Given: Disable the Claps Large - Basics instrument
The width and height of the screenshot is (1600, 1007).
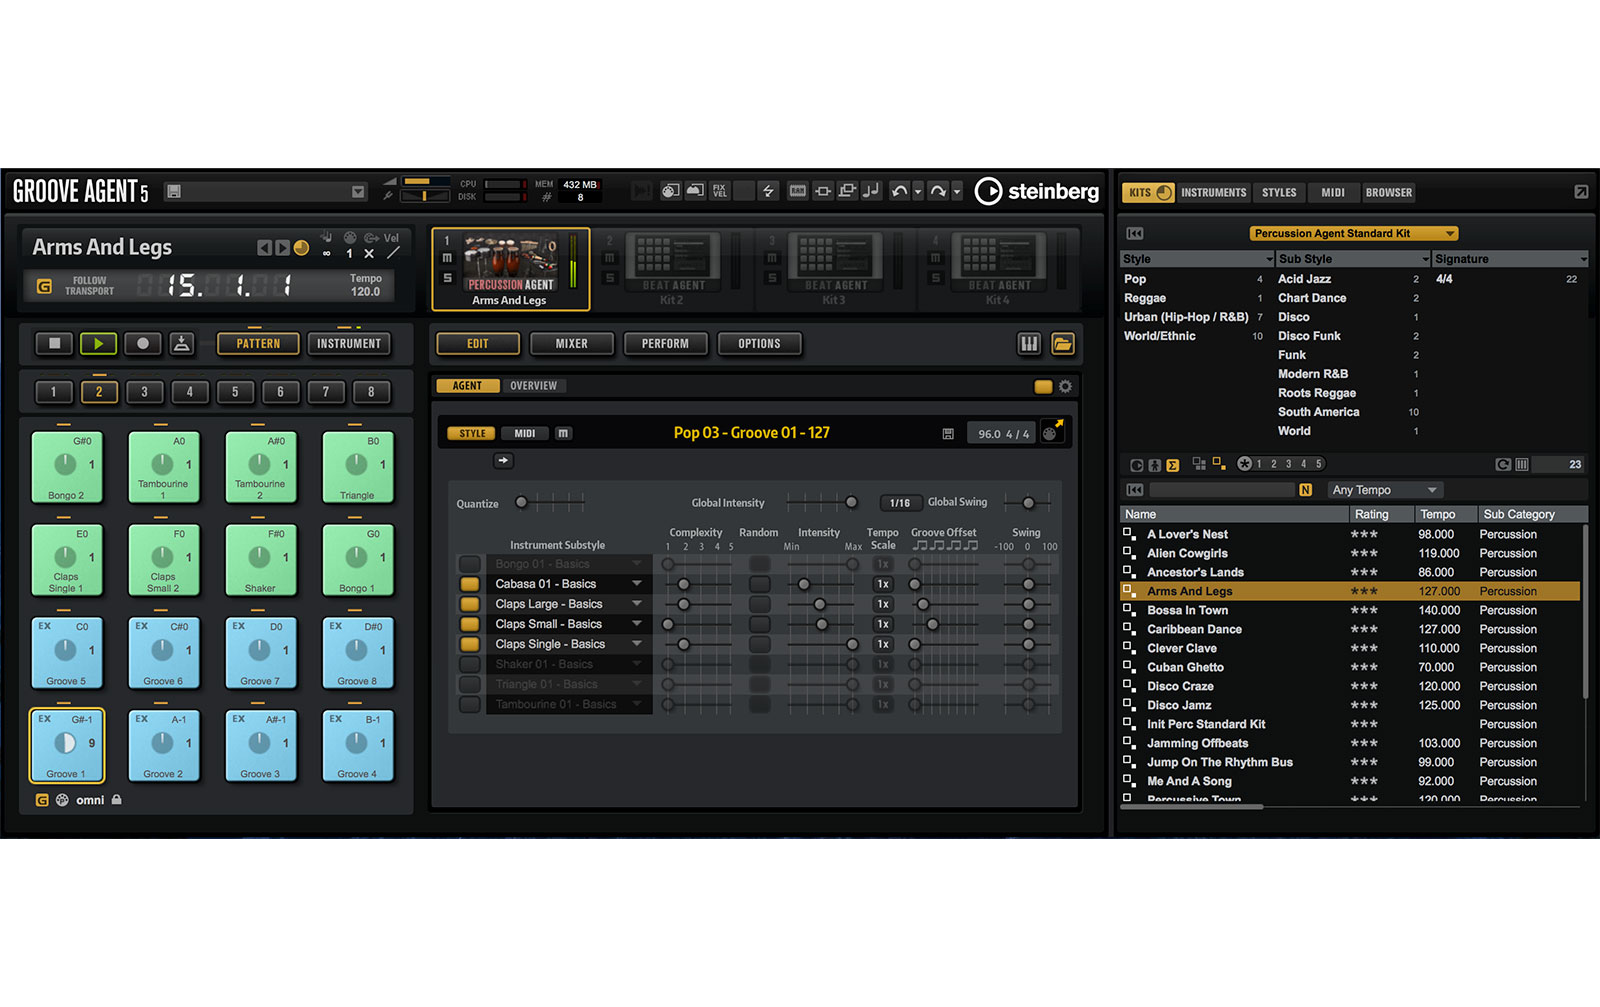Looking at the screenshot, I should pyautogui.click(x=469, y=604).
